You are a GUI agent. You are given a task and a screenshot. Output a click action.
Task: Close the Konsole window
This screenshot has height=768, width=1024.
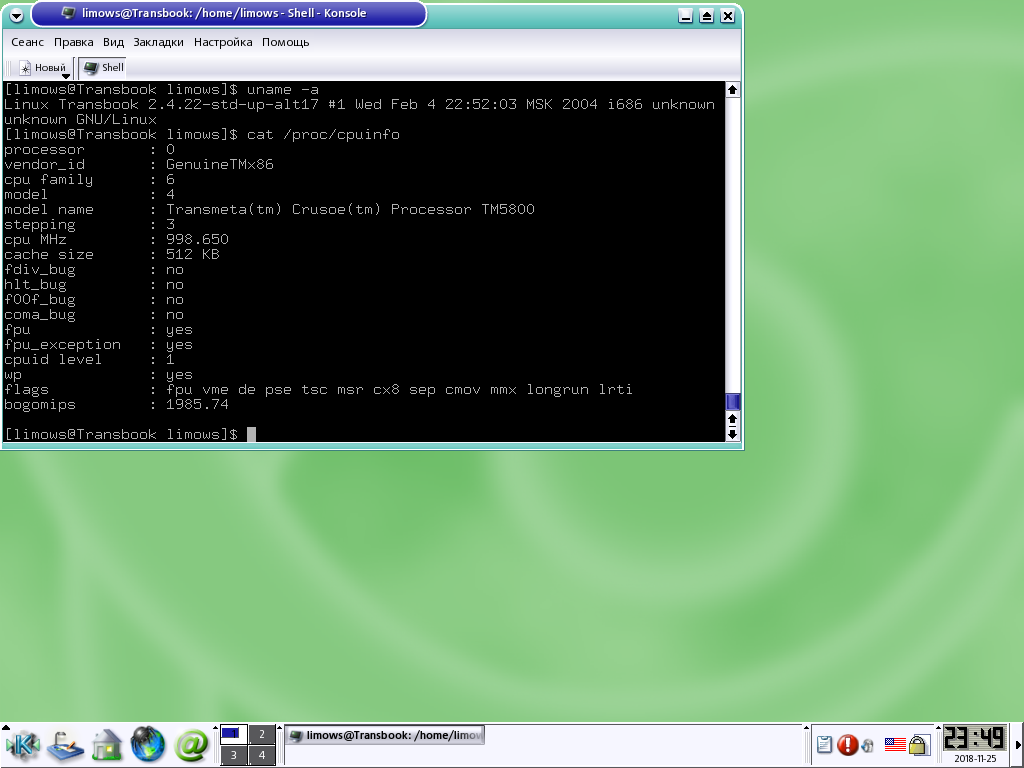coord(728,16)
